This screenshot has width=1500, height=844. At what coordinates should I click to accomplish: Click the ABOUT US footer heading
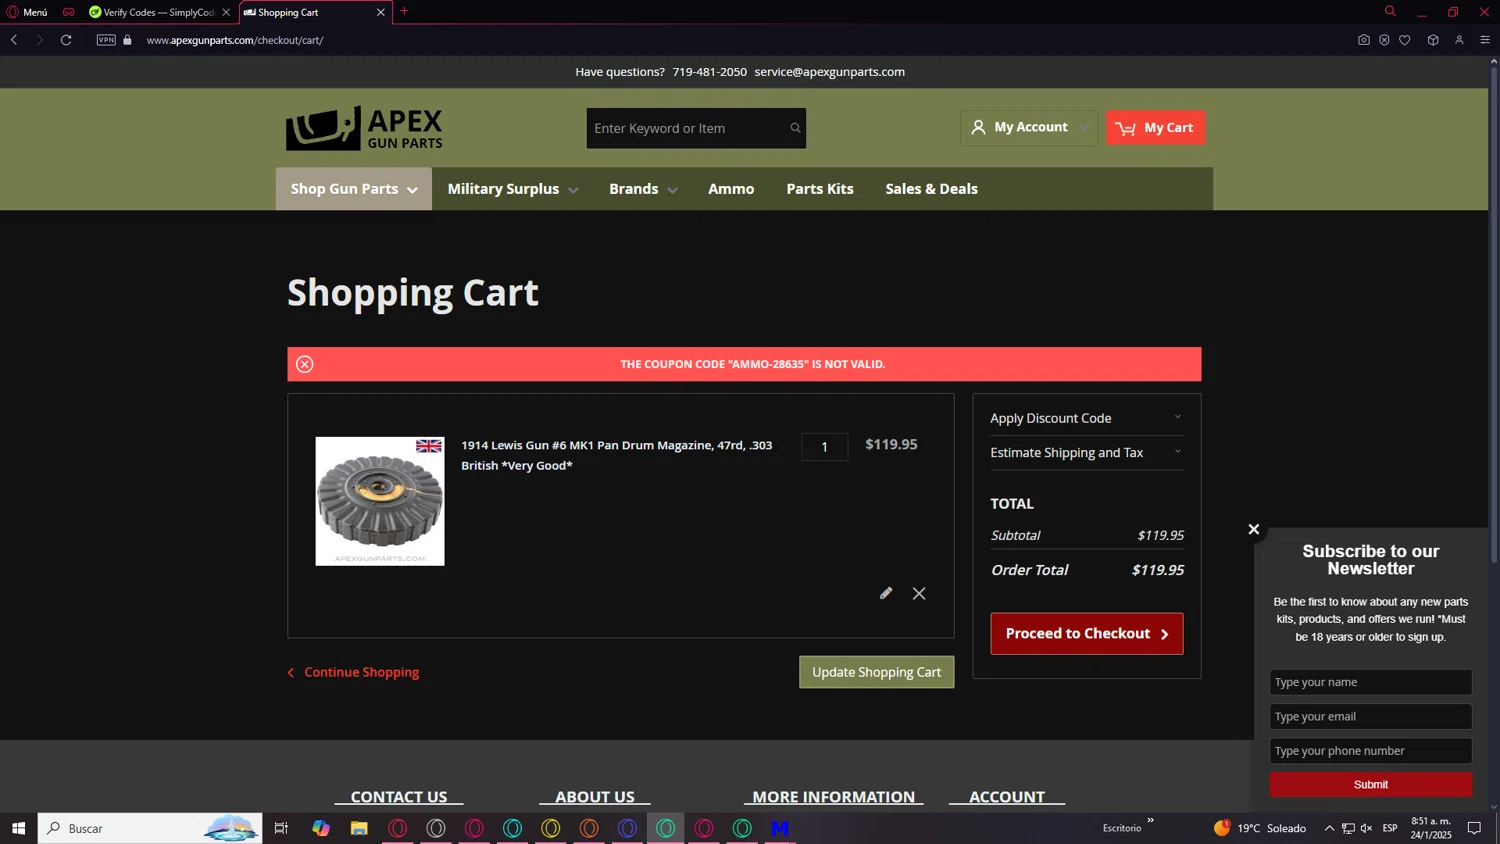point(595,797)
